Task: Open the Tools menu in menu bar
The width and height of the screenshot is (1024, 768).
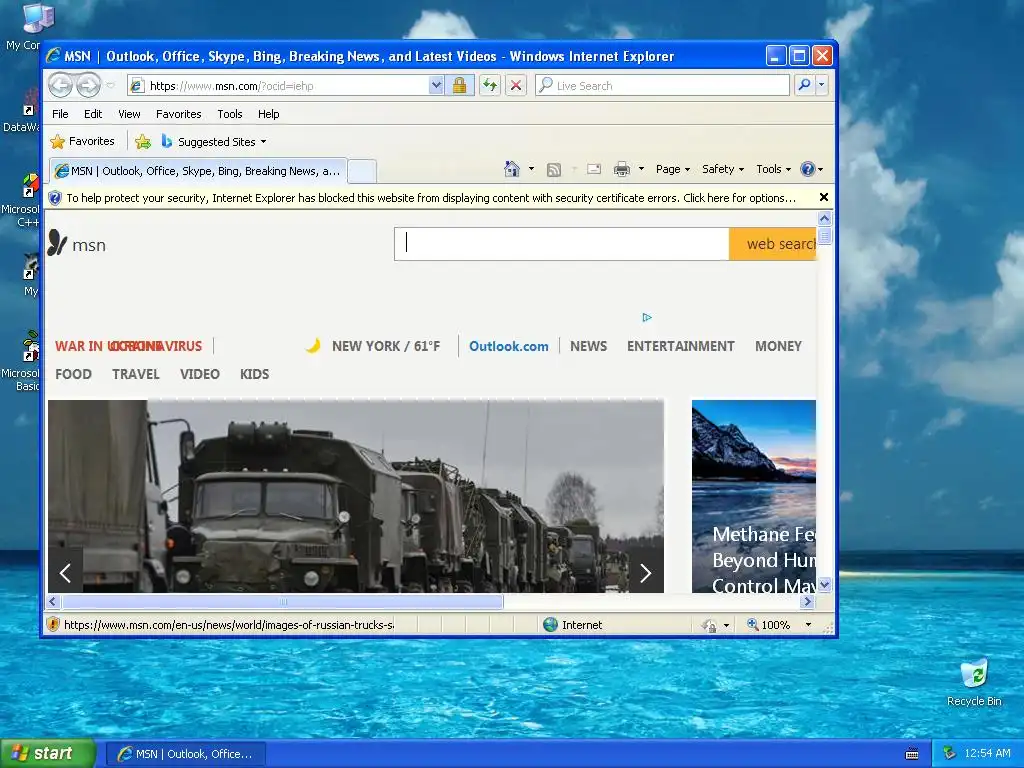Action: (230, 114)
